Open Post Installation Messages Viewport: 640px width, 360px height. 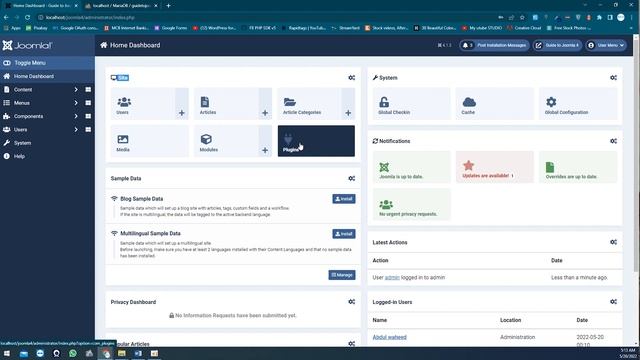(494, 45)
